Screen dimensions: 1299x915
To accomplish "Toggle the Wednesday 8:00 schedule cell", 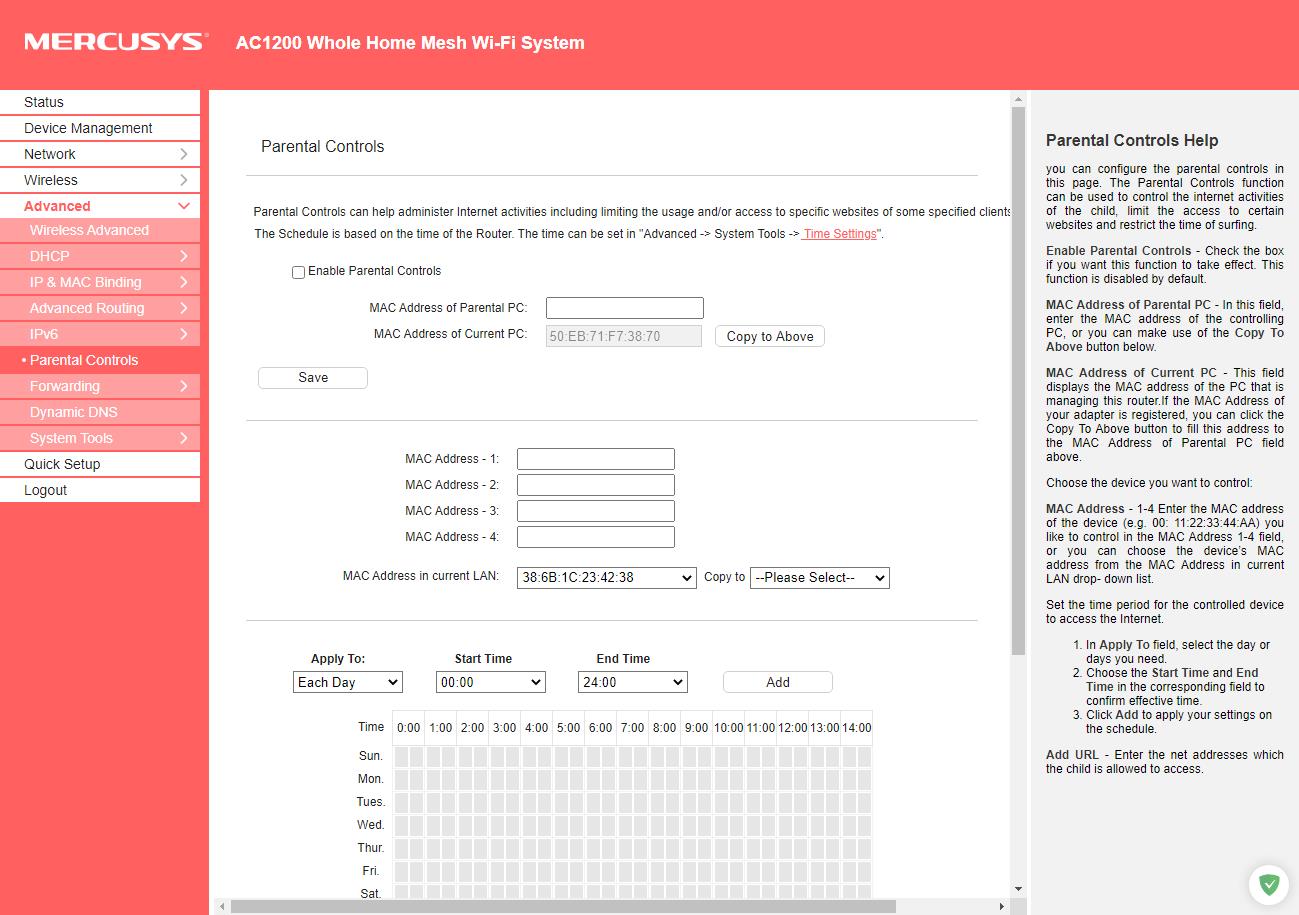I will click(x=657, y=826).
